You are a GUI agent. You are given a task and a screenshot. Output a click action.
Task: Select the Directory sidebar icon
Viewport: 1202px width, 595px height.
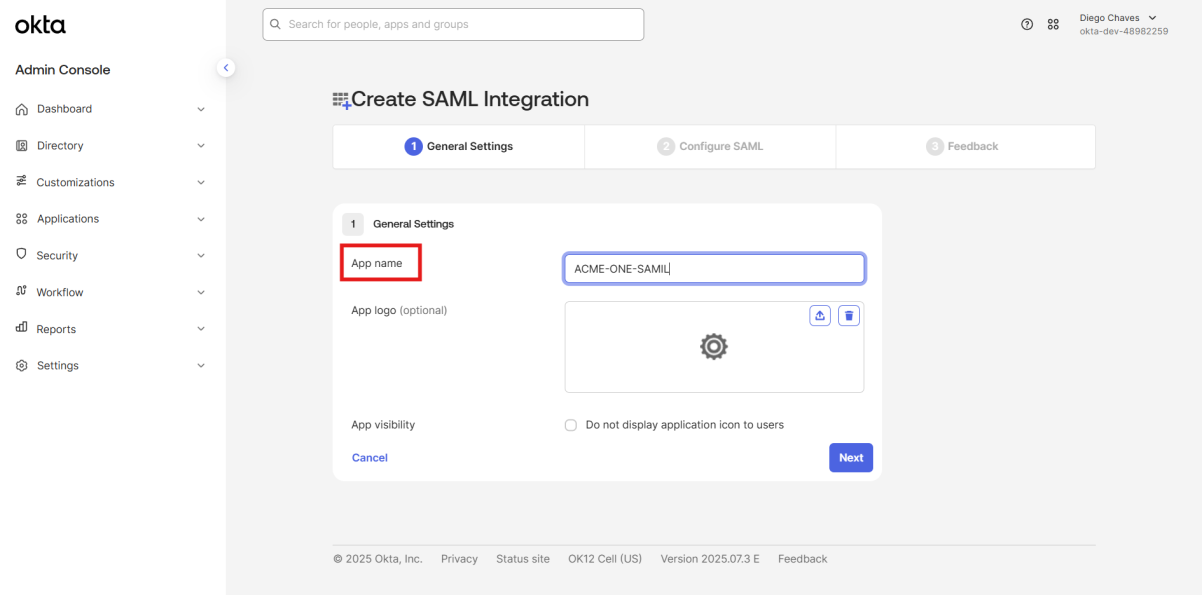click(22, 146)
